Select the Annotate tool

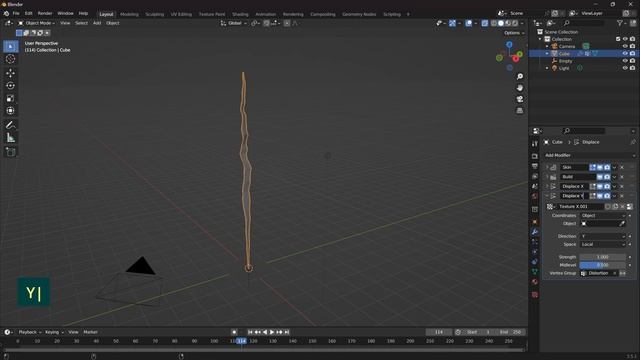coord(11,125)
